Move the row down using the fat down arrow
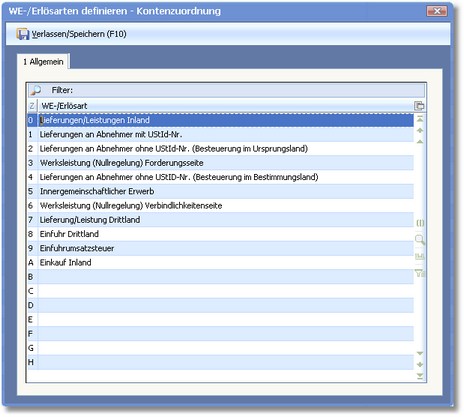The width and height of the screenshot is (464, 417). point(420,365)
